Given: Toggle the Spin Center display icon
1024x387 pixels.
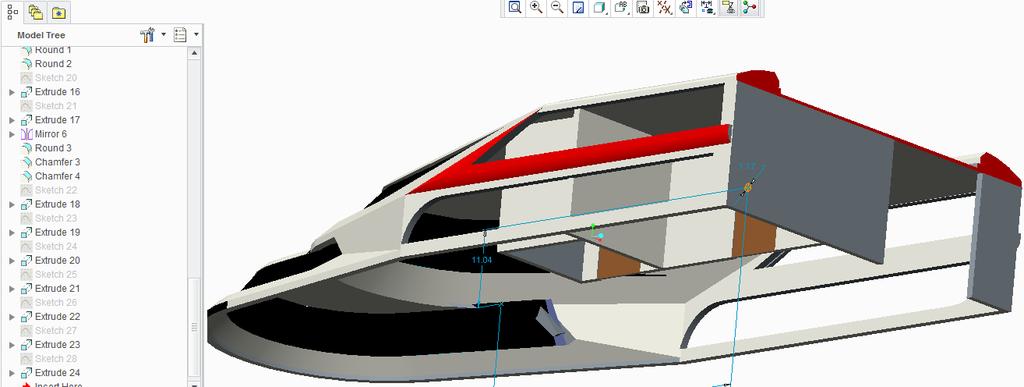Looking at the screenshot, I should [749, 8].
